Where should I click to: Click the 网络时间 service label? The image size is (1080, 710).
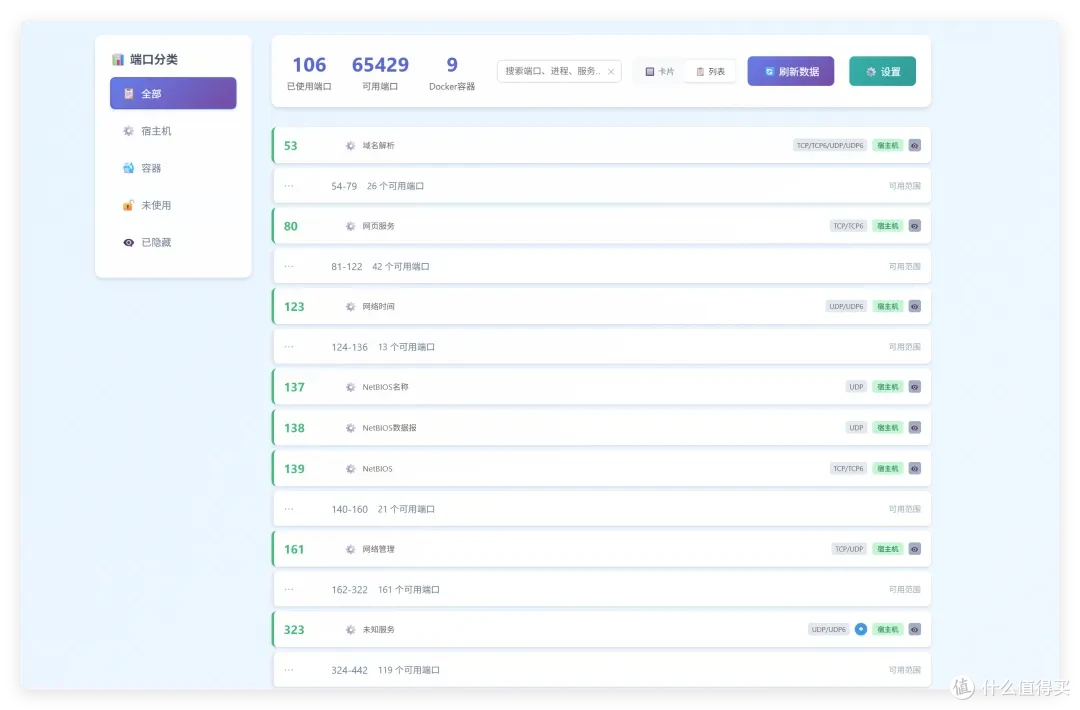(x=378, y=306)
